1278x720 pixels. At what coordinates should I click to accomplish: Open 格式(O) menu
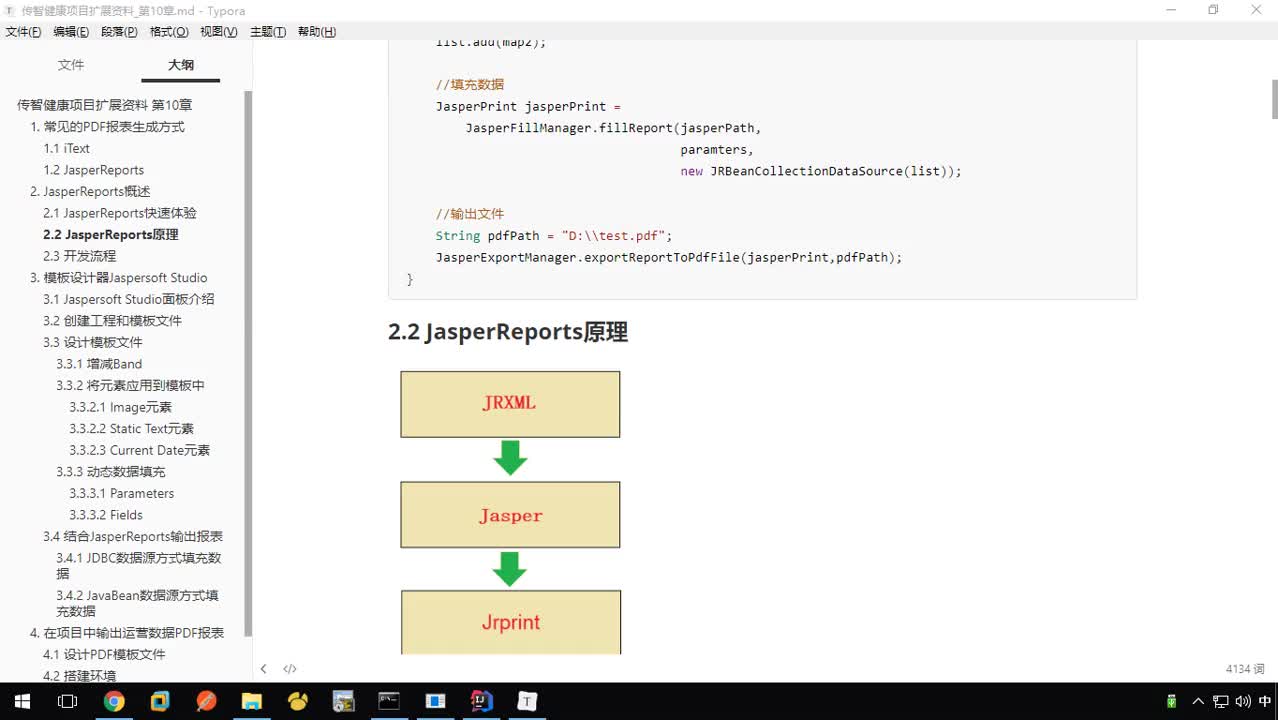point(169,32)
